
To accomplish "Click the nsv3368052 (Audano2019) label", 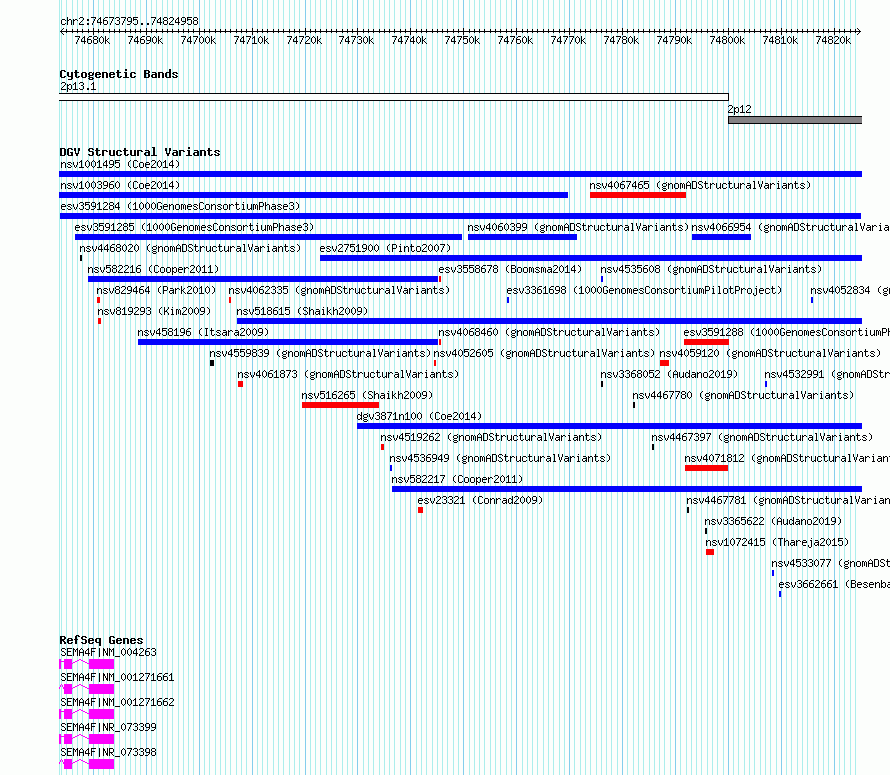I will pos(669,375).
